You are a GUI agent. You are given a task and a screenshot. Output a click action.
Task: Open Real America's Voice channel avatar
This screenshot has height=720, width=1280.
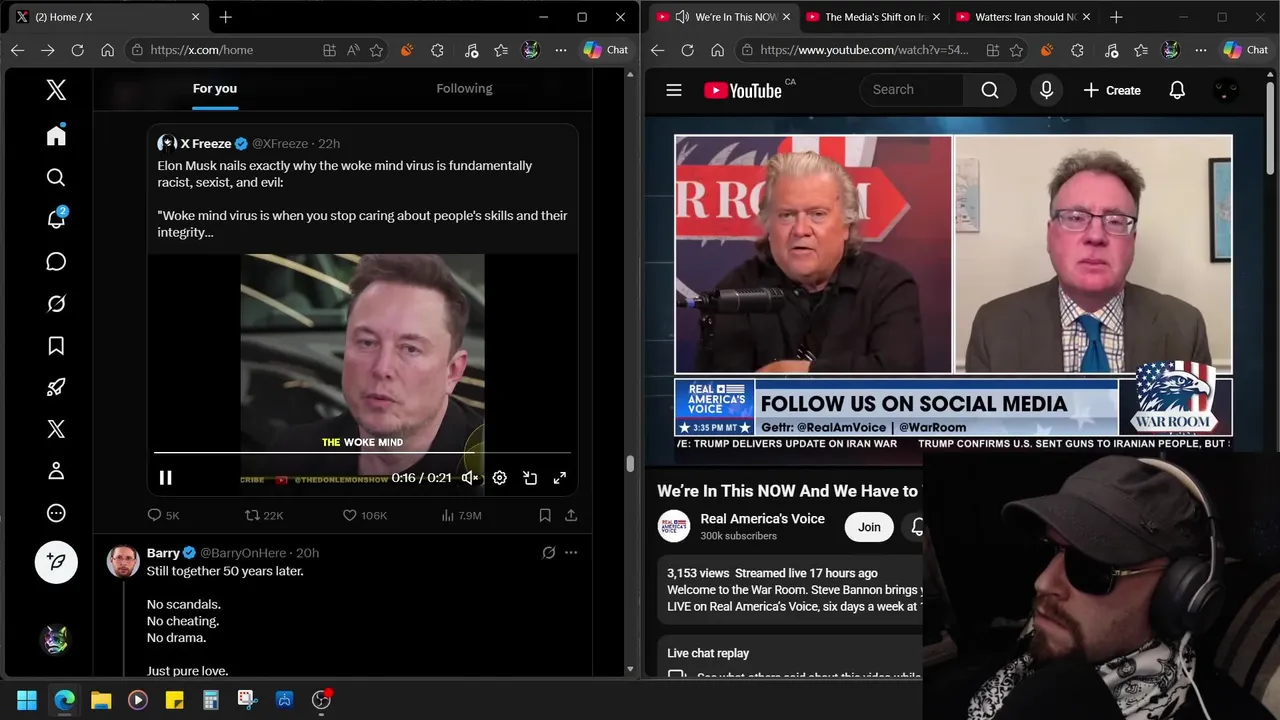[674, 527]
